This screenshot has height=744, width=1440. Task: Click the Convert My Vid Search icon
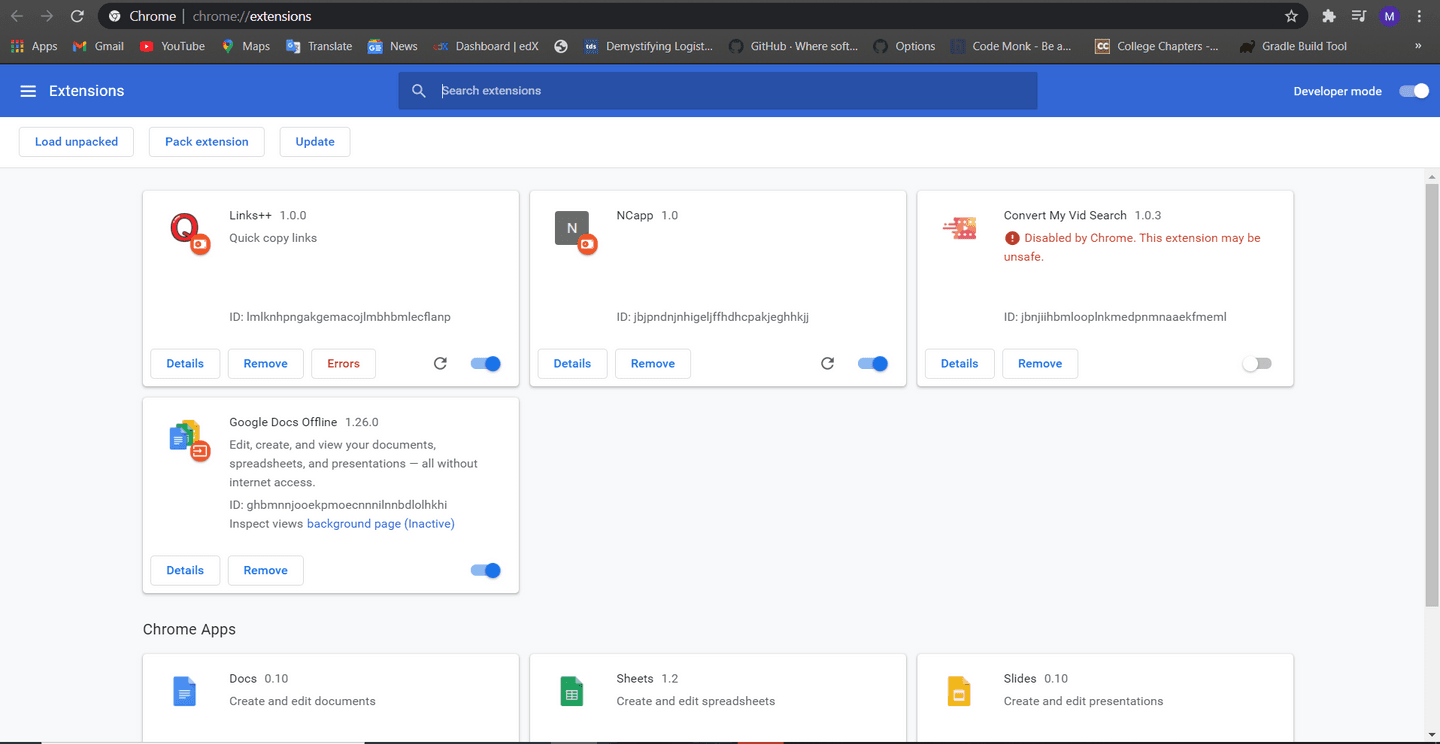coord(959,229)
